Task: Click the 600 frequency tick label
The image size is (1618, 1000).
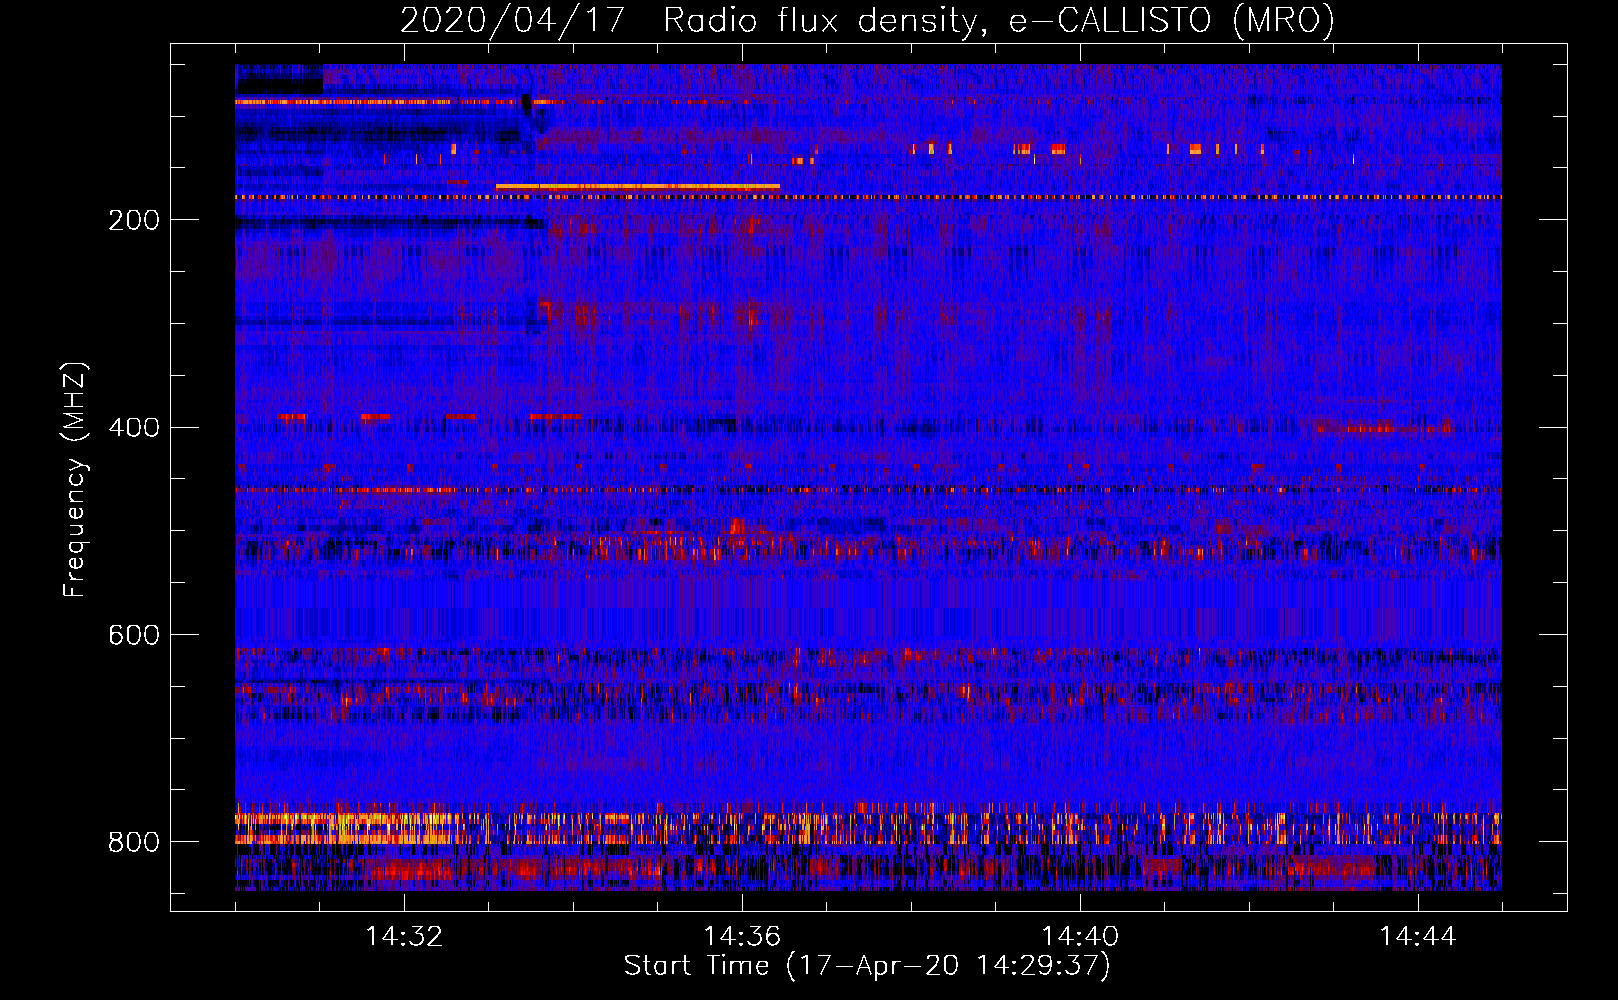Action: 134,635
